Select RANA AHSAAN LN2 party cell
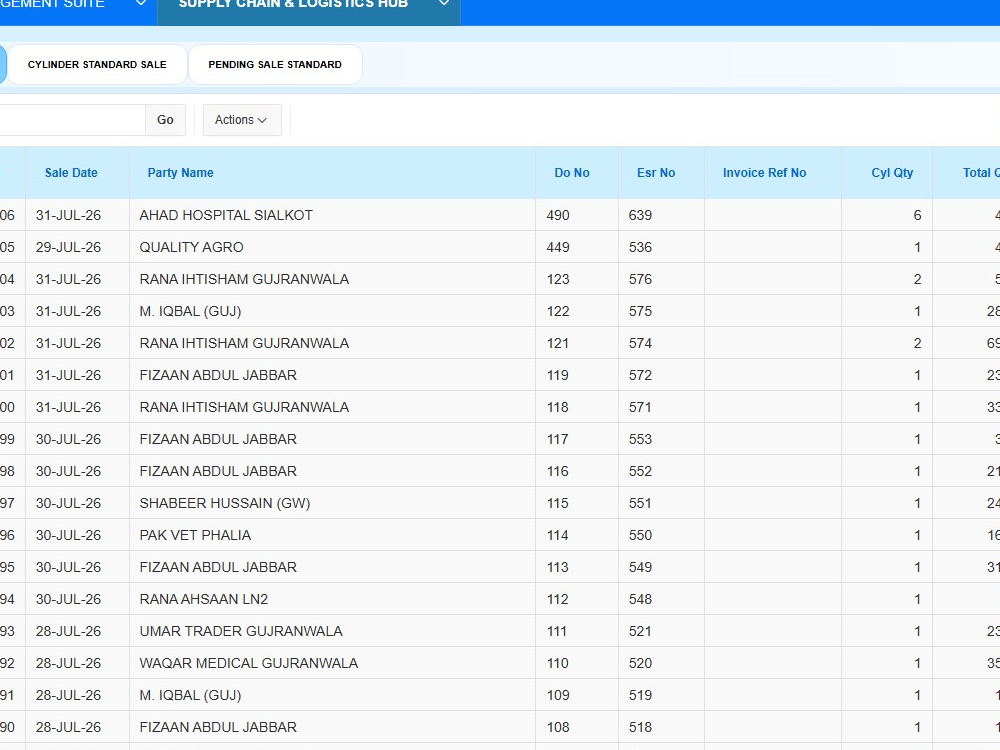 pyautogui.click(x=332, y=599)
